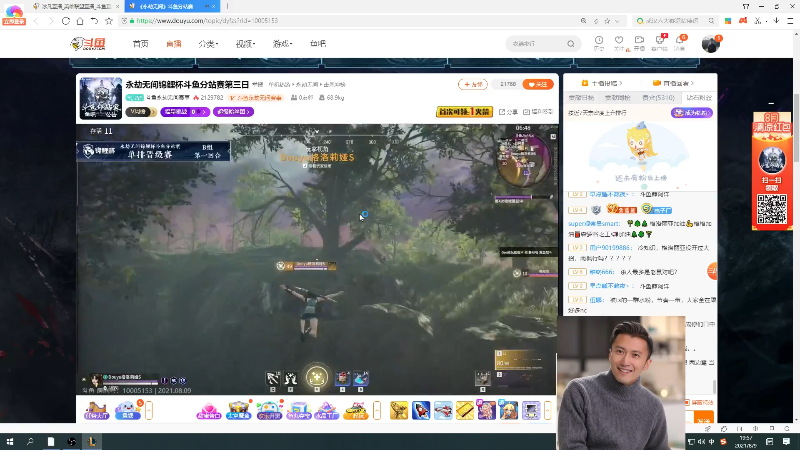This screenshot has width=800, height=450.
Task: Bookmark page with toolbar star icon
Action: click(x=109, y=21)
